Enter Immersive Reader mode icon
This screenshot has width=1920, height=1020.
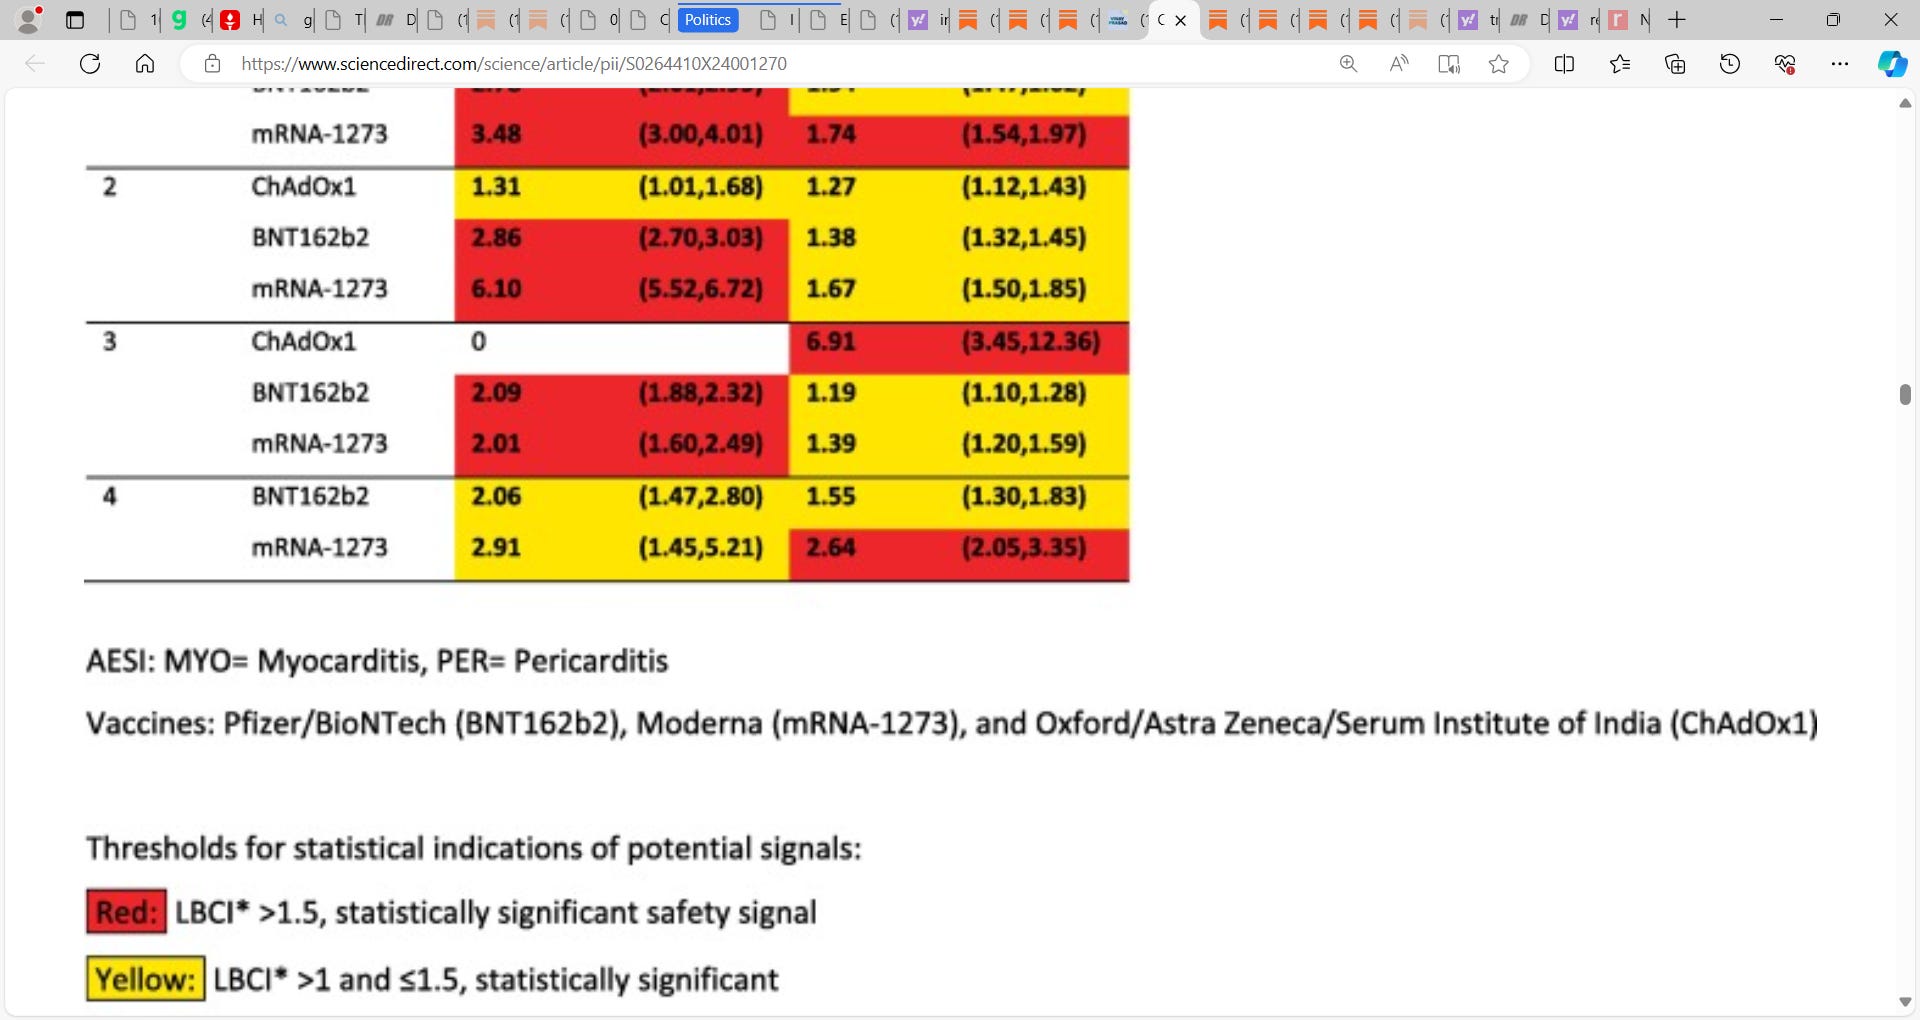pyautogui.click(x=1449, y=64)
